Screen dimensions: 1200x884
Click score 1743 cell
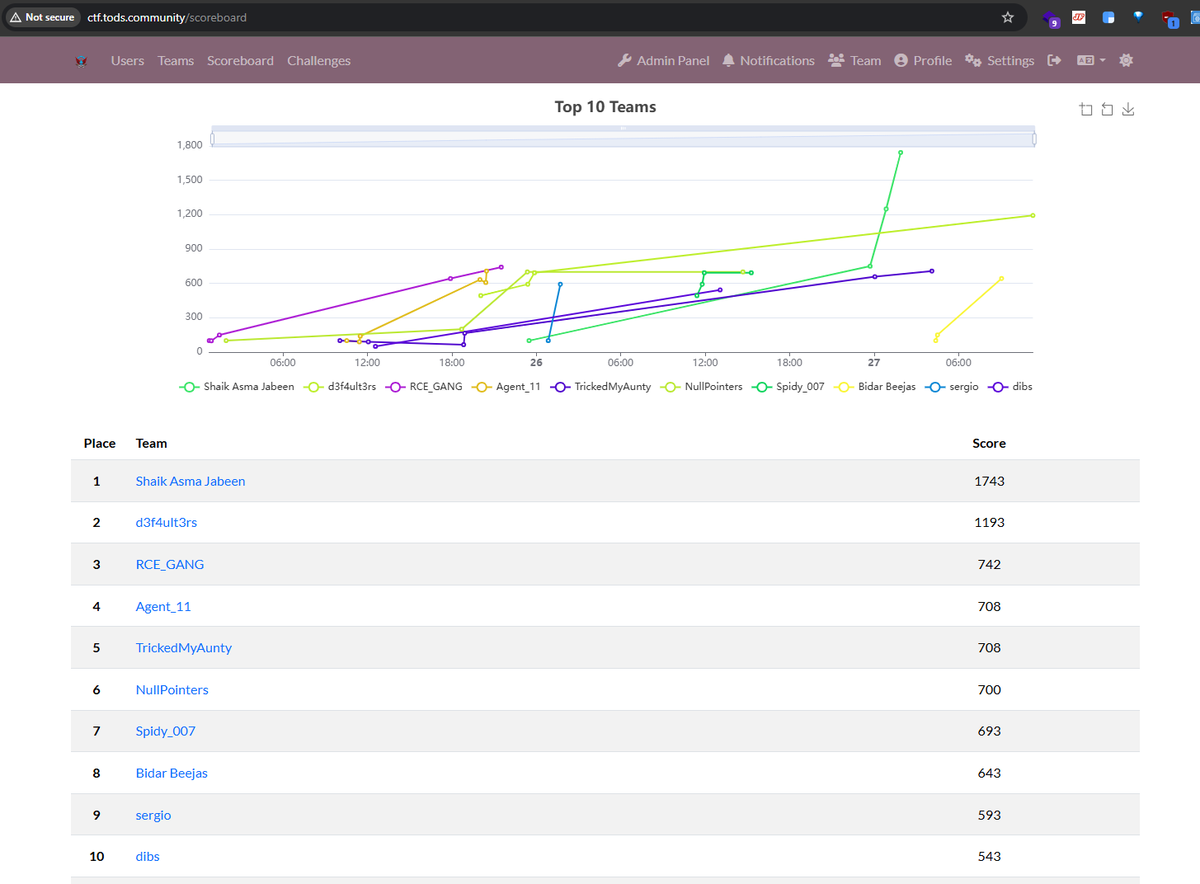click(x=989, y=481)
